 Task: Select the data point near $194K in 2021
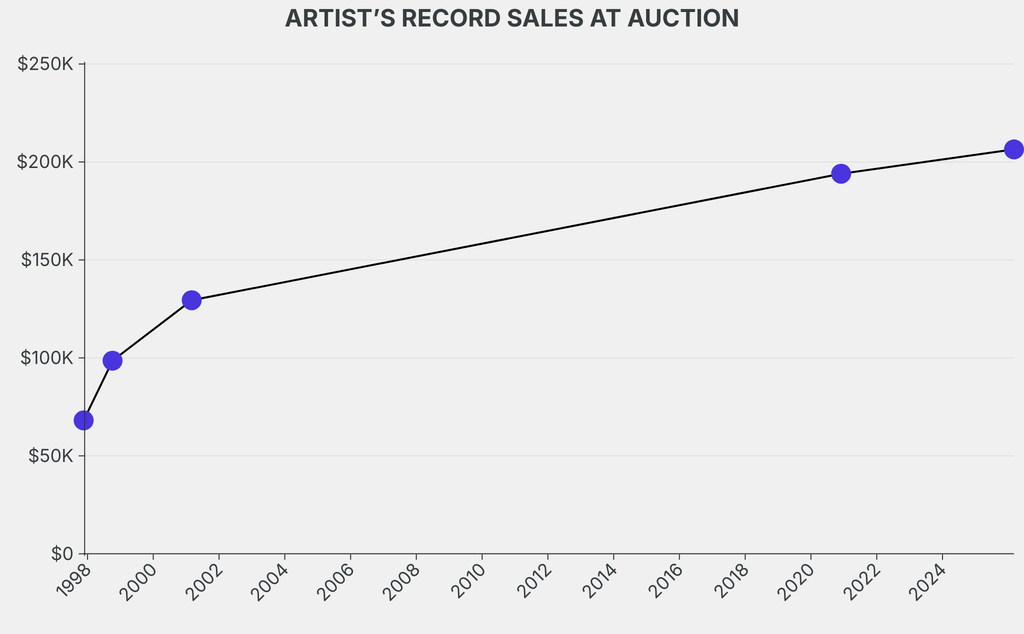coord(841,174)
